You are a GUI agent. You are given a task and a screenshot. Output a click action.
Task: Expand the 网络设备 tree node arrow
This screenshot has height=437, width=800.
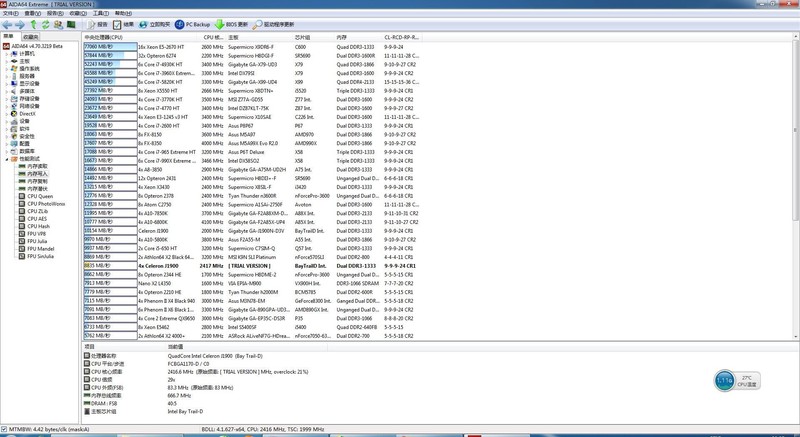(x=7, y=106)
